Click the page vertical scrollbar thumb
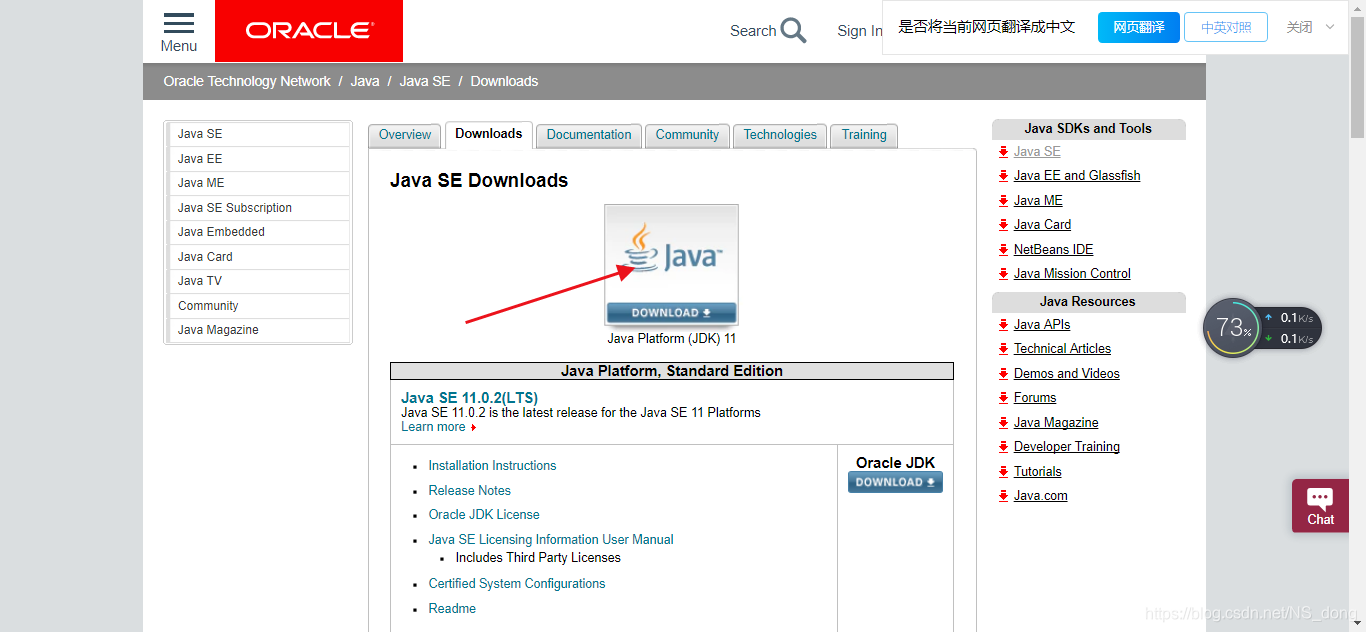The image size is (1366, 632). (1357, 75)
